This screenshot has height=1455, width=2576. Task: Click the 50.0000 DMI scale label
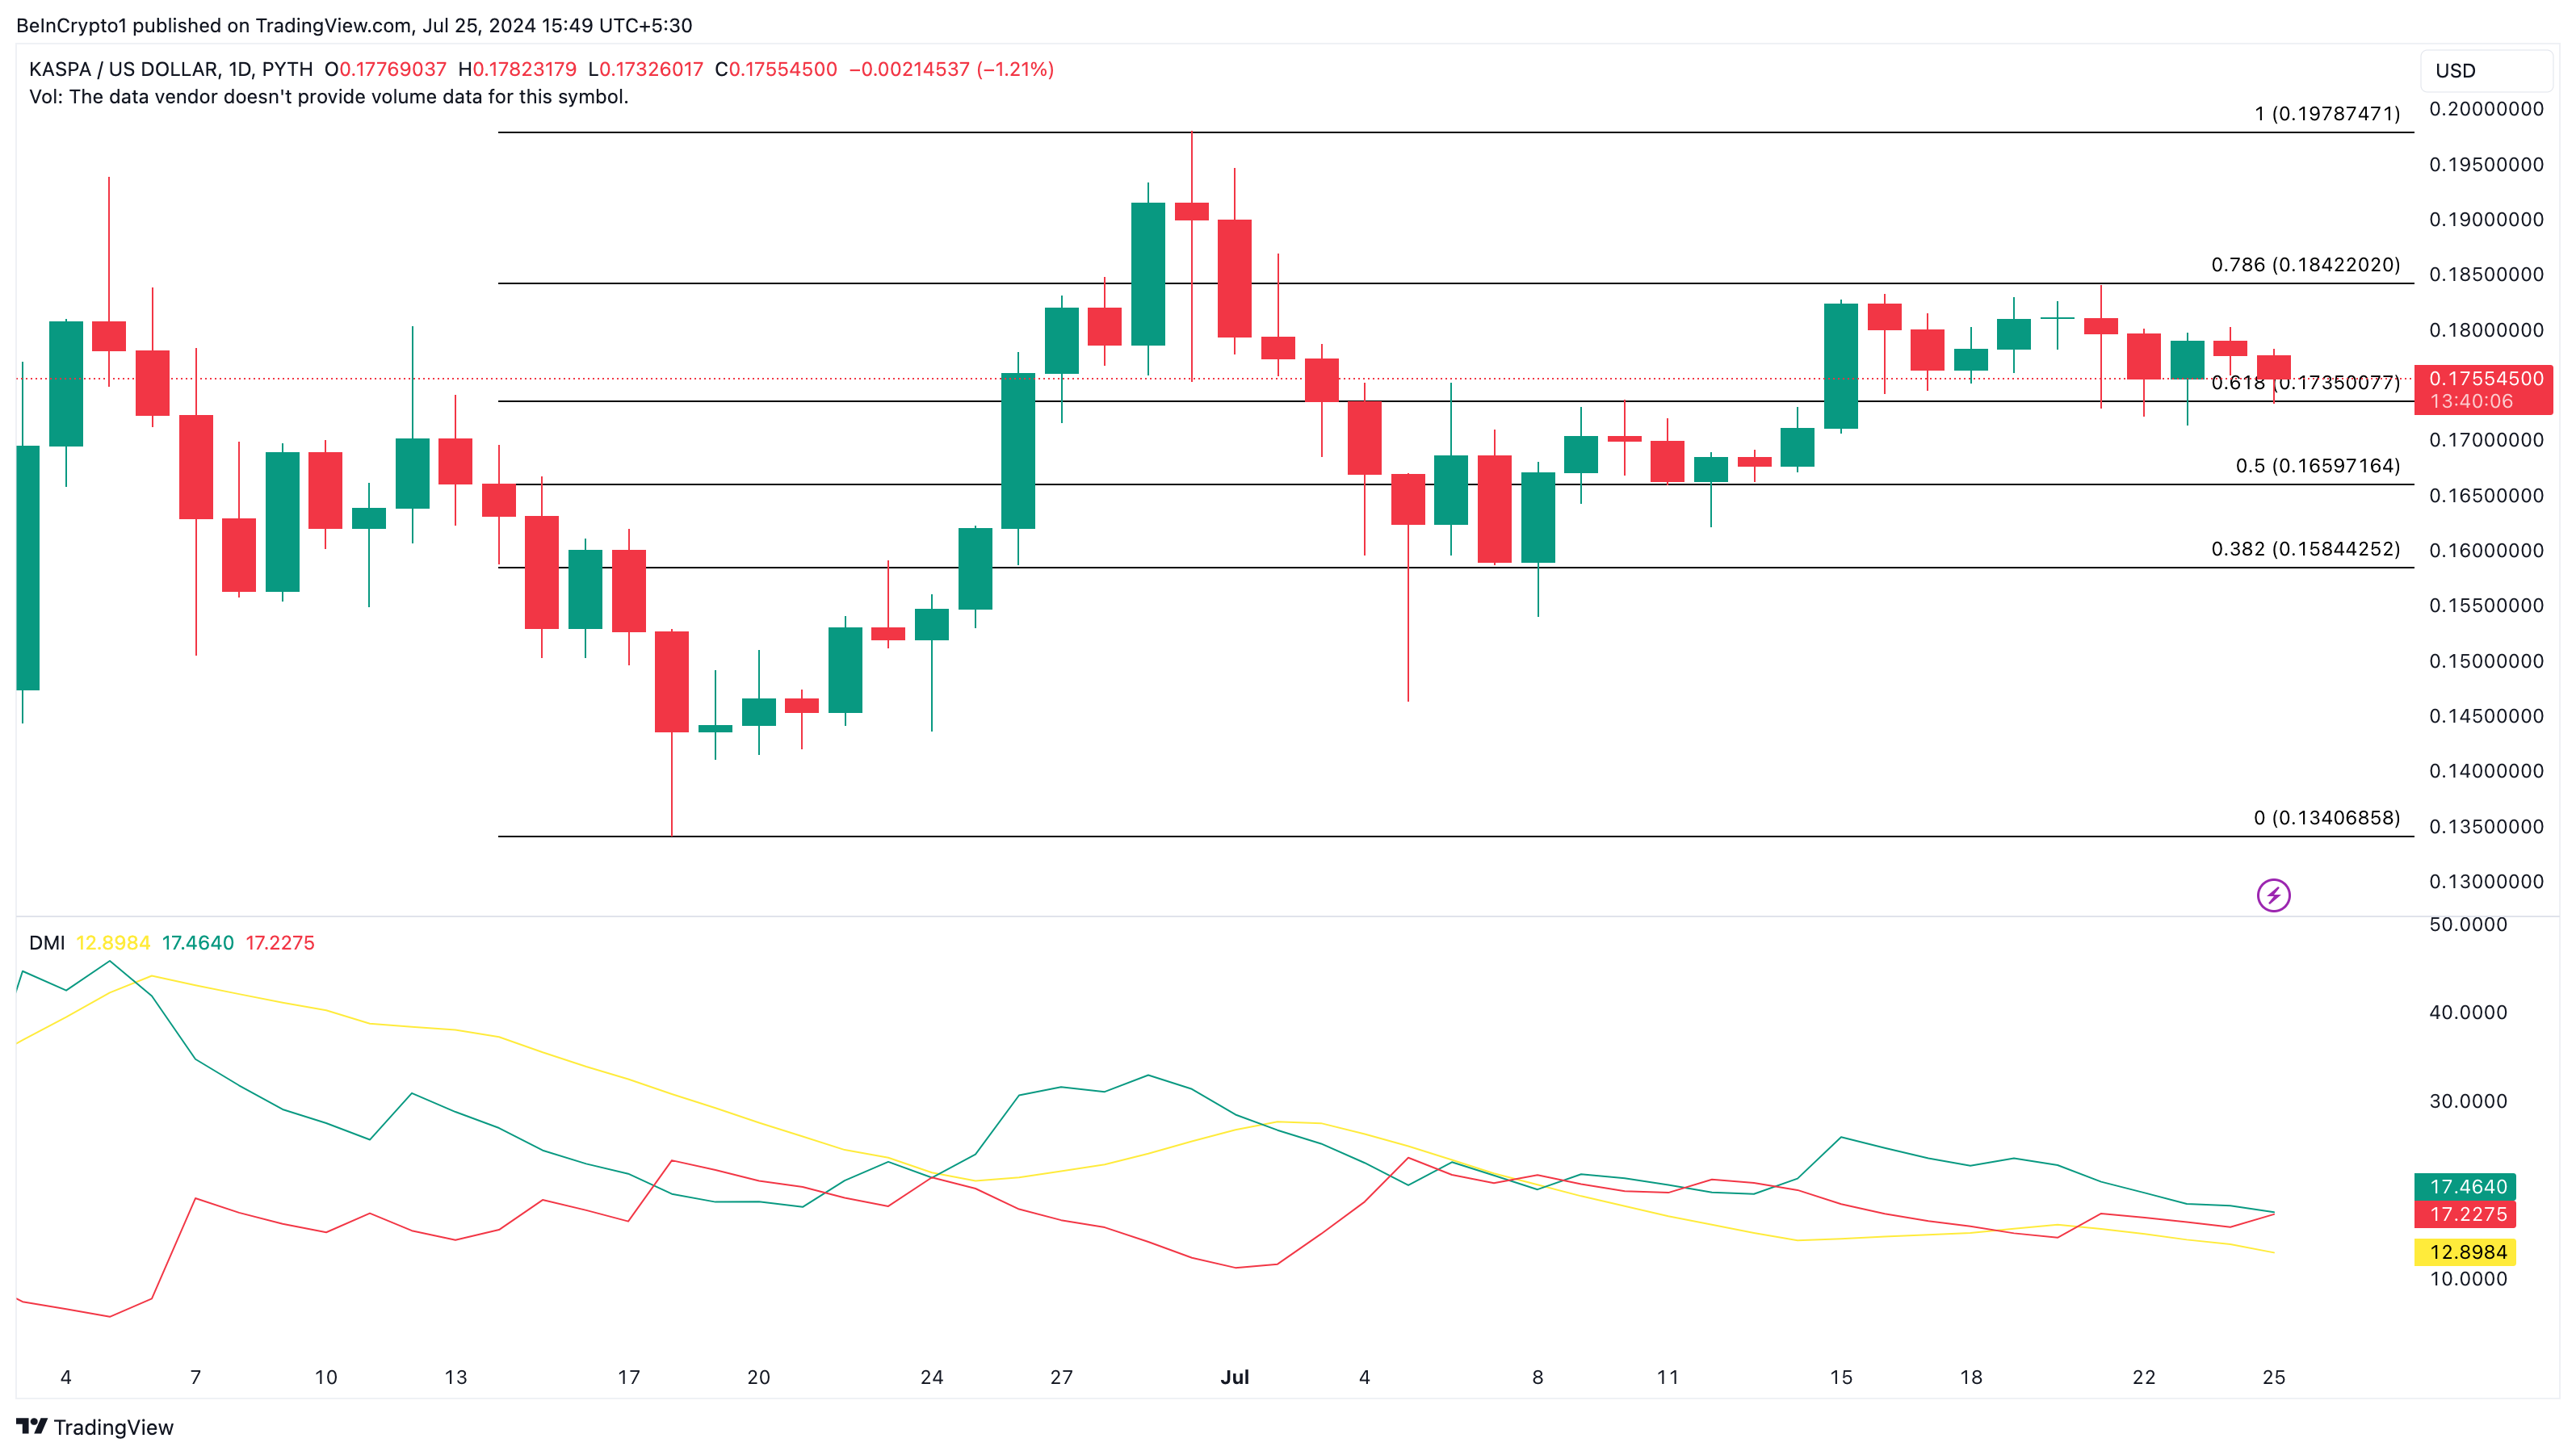pos(2468,924)
